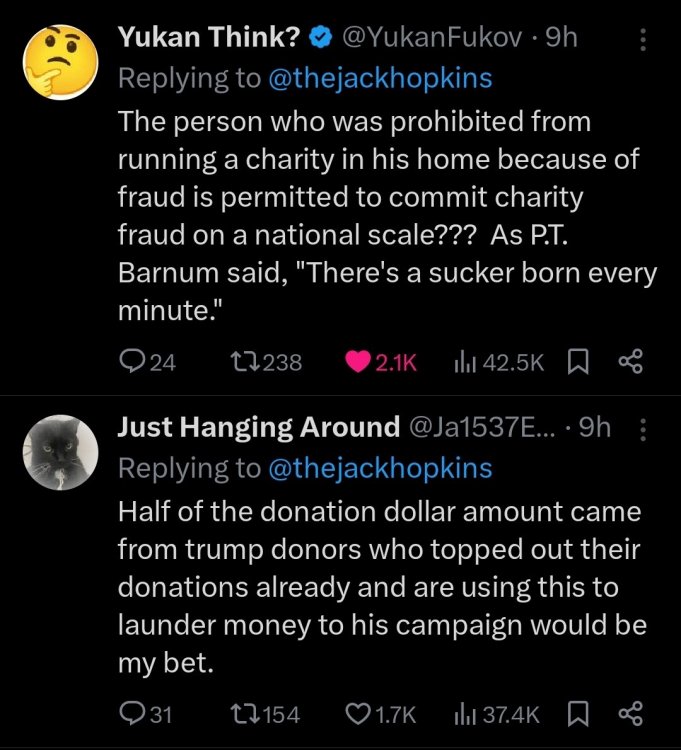Open more options for Yukan Think's tweet
The image size is (681, 750).
(x=642, y=40)
